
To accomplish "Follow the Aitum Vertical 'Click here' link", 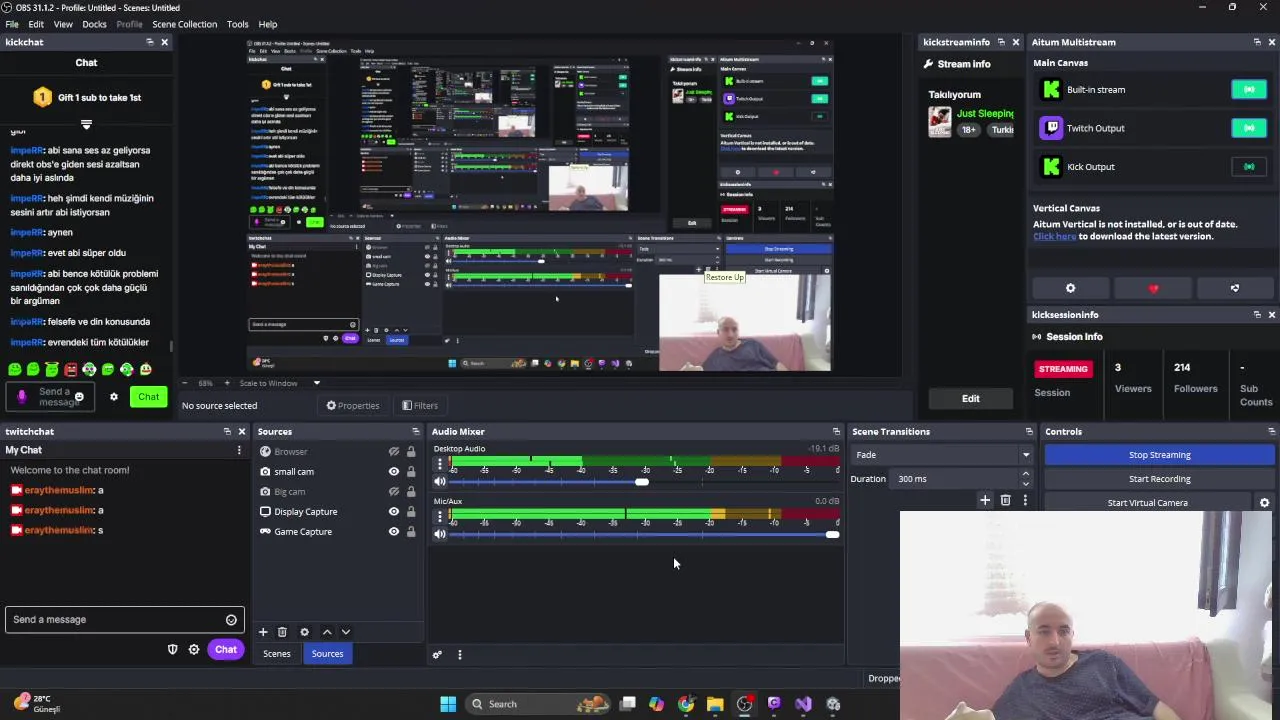I will [x=1055, y=237].
